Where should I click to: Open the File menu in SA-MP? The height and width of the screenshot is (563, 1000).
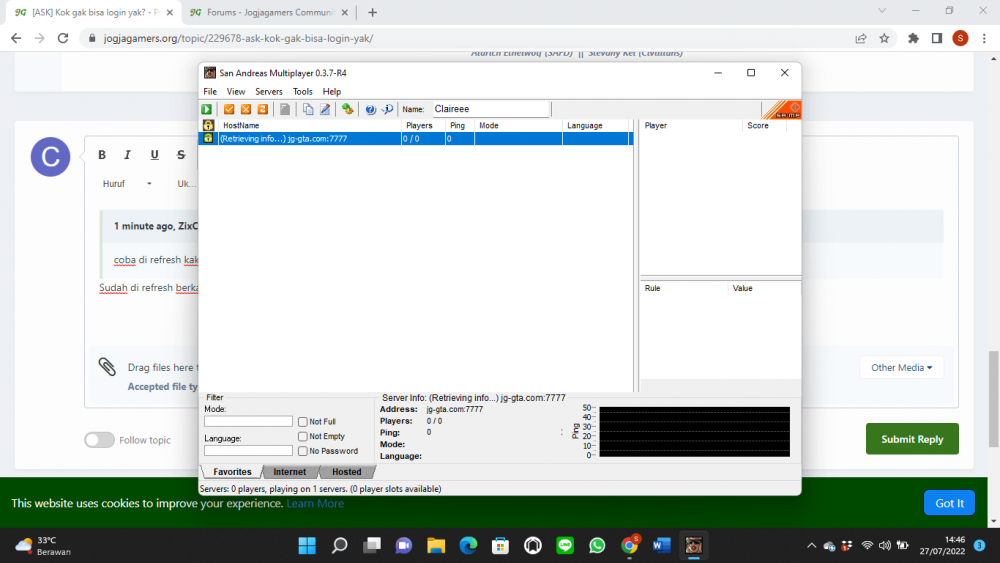point(210,92)
